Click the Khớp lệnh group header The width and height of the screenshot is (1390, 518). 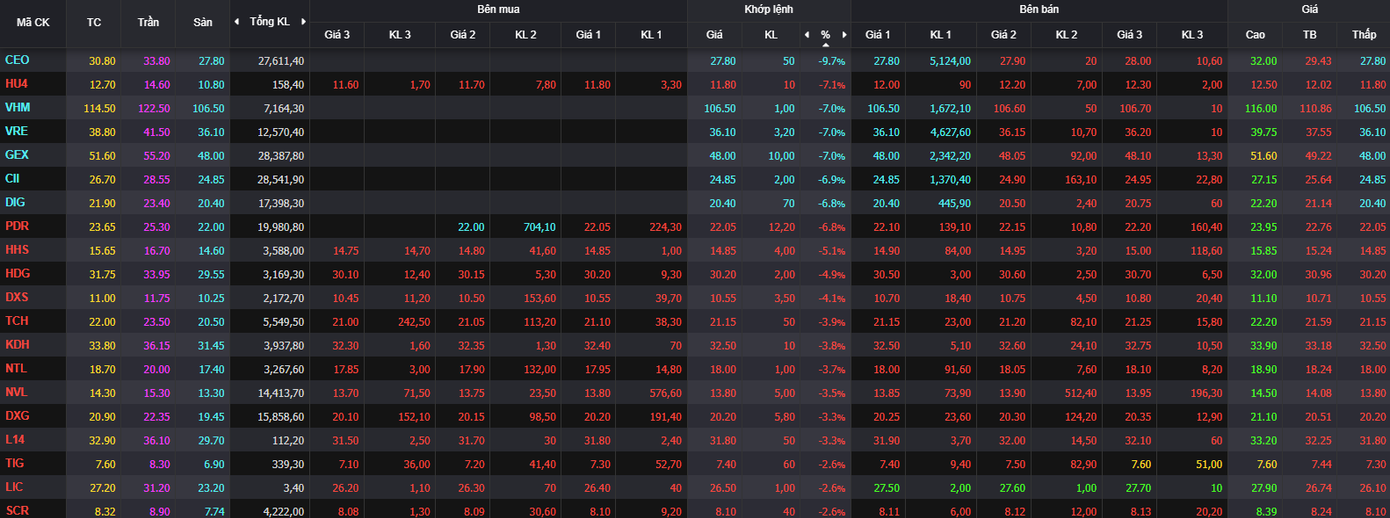click(x=769, y=10)
